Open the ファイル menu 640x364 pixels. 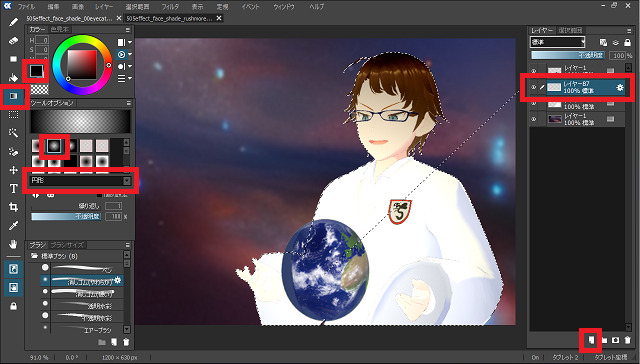26,7
